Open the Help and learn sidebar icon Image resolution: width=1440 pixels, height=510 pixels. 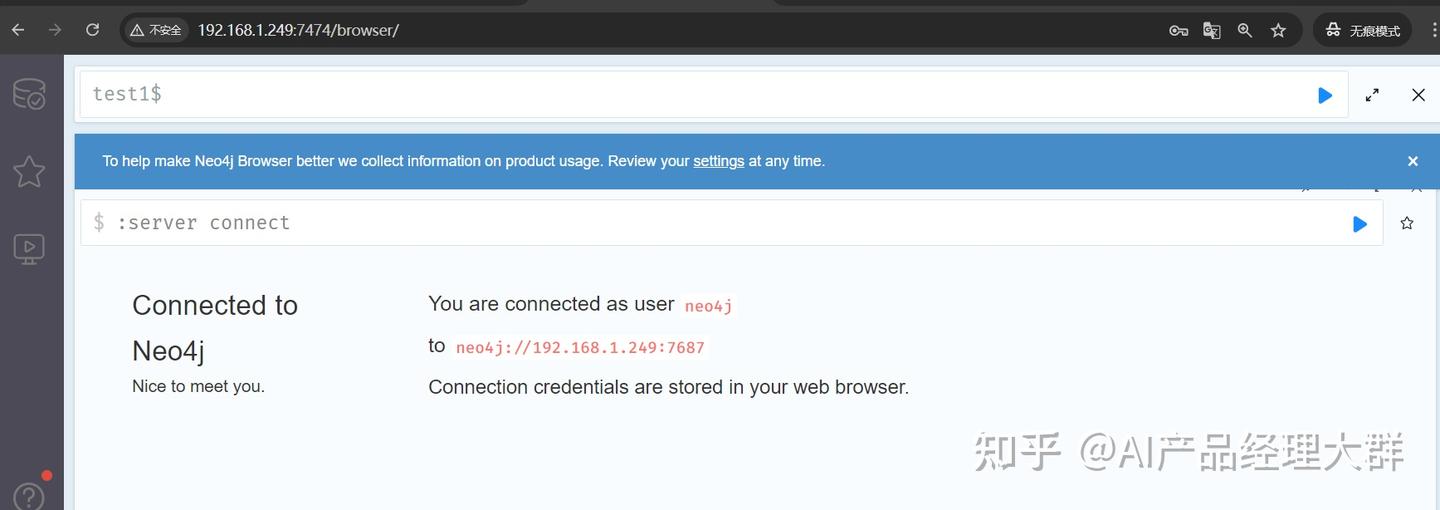(29, 495)
